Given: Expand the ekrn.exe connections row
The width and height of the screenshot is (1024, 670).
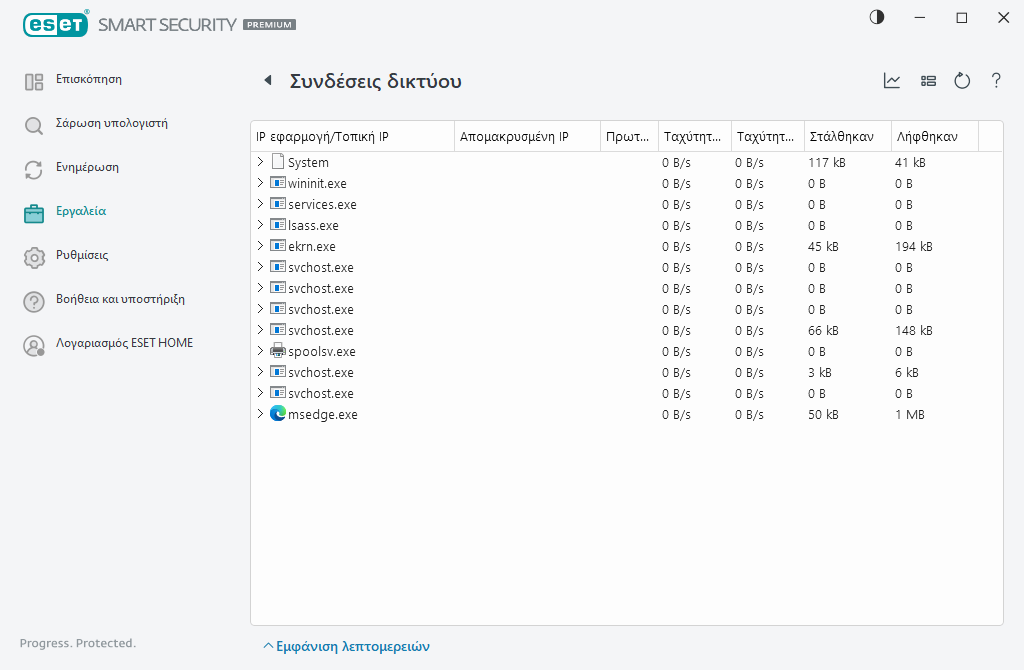Looking at the screenshot, I should [260, 246].
